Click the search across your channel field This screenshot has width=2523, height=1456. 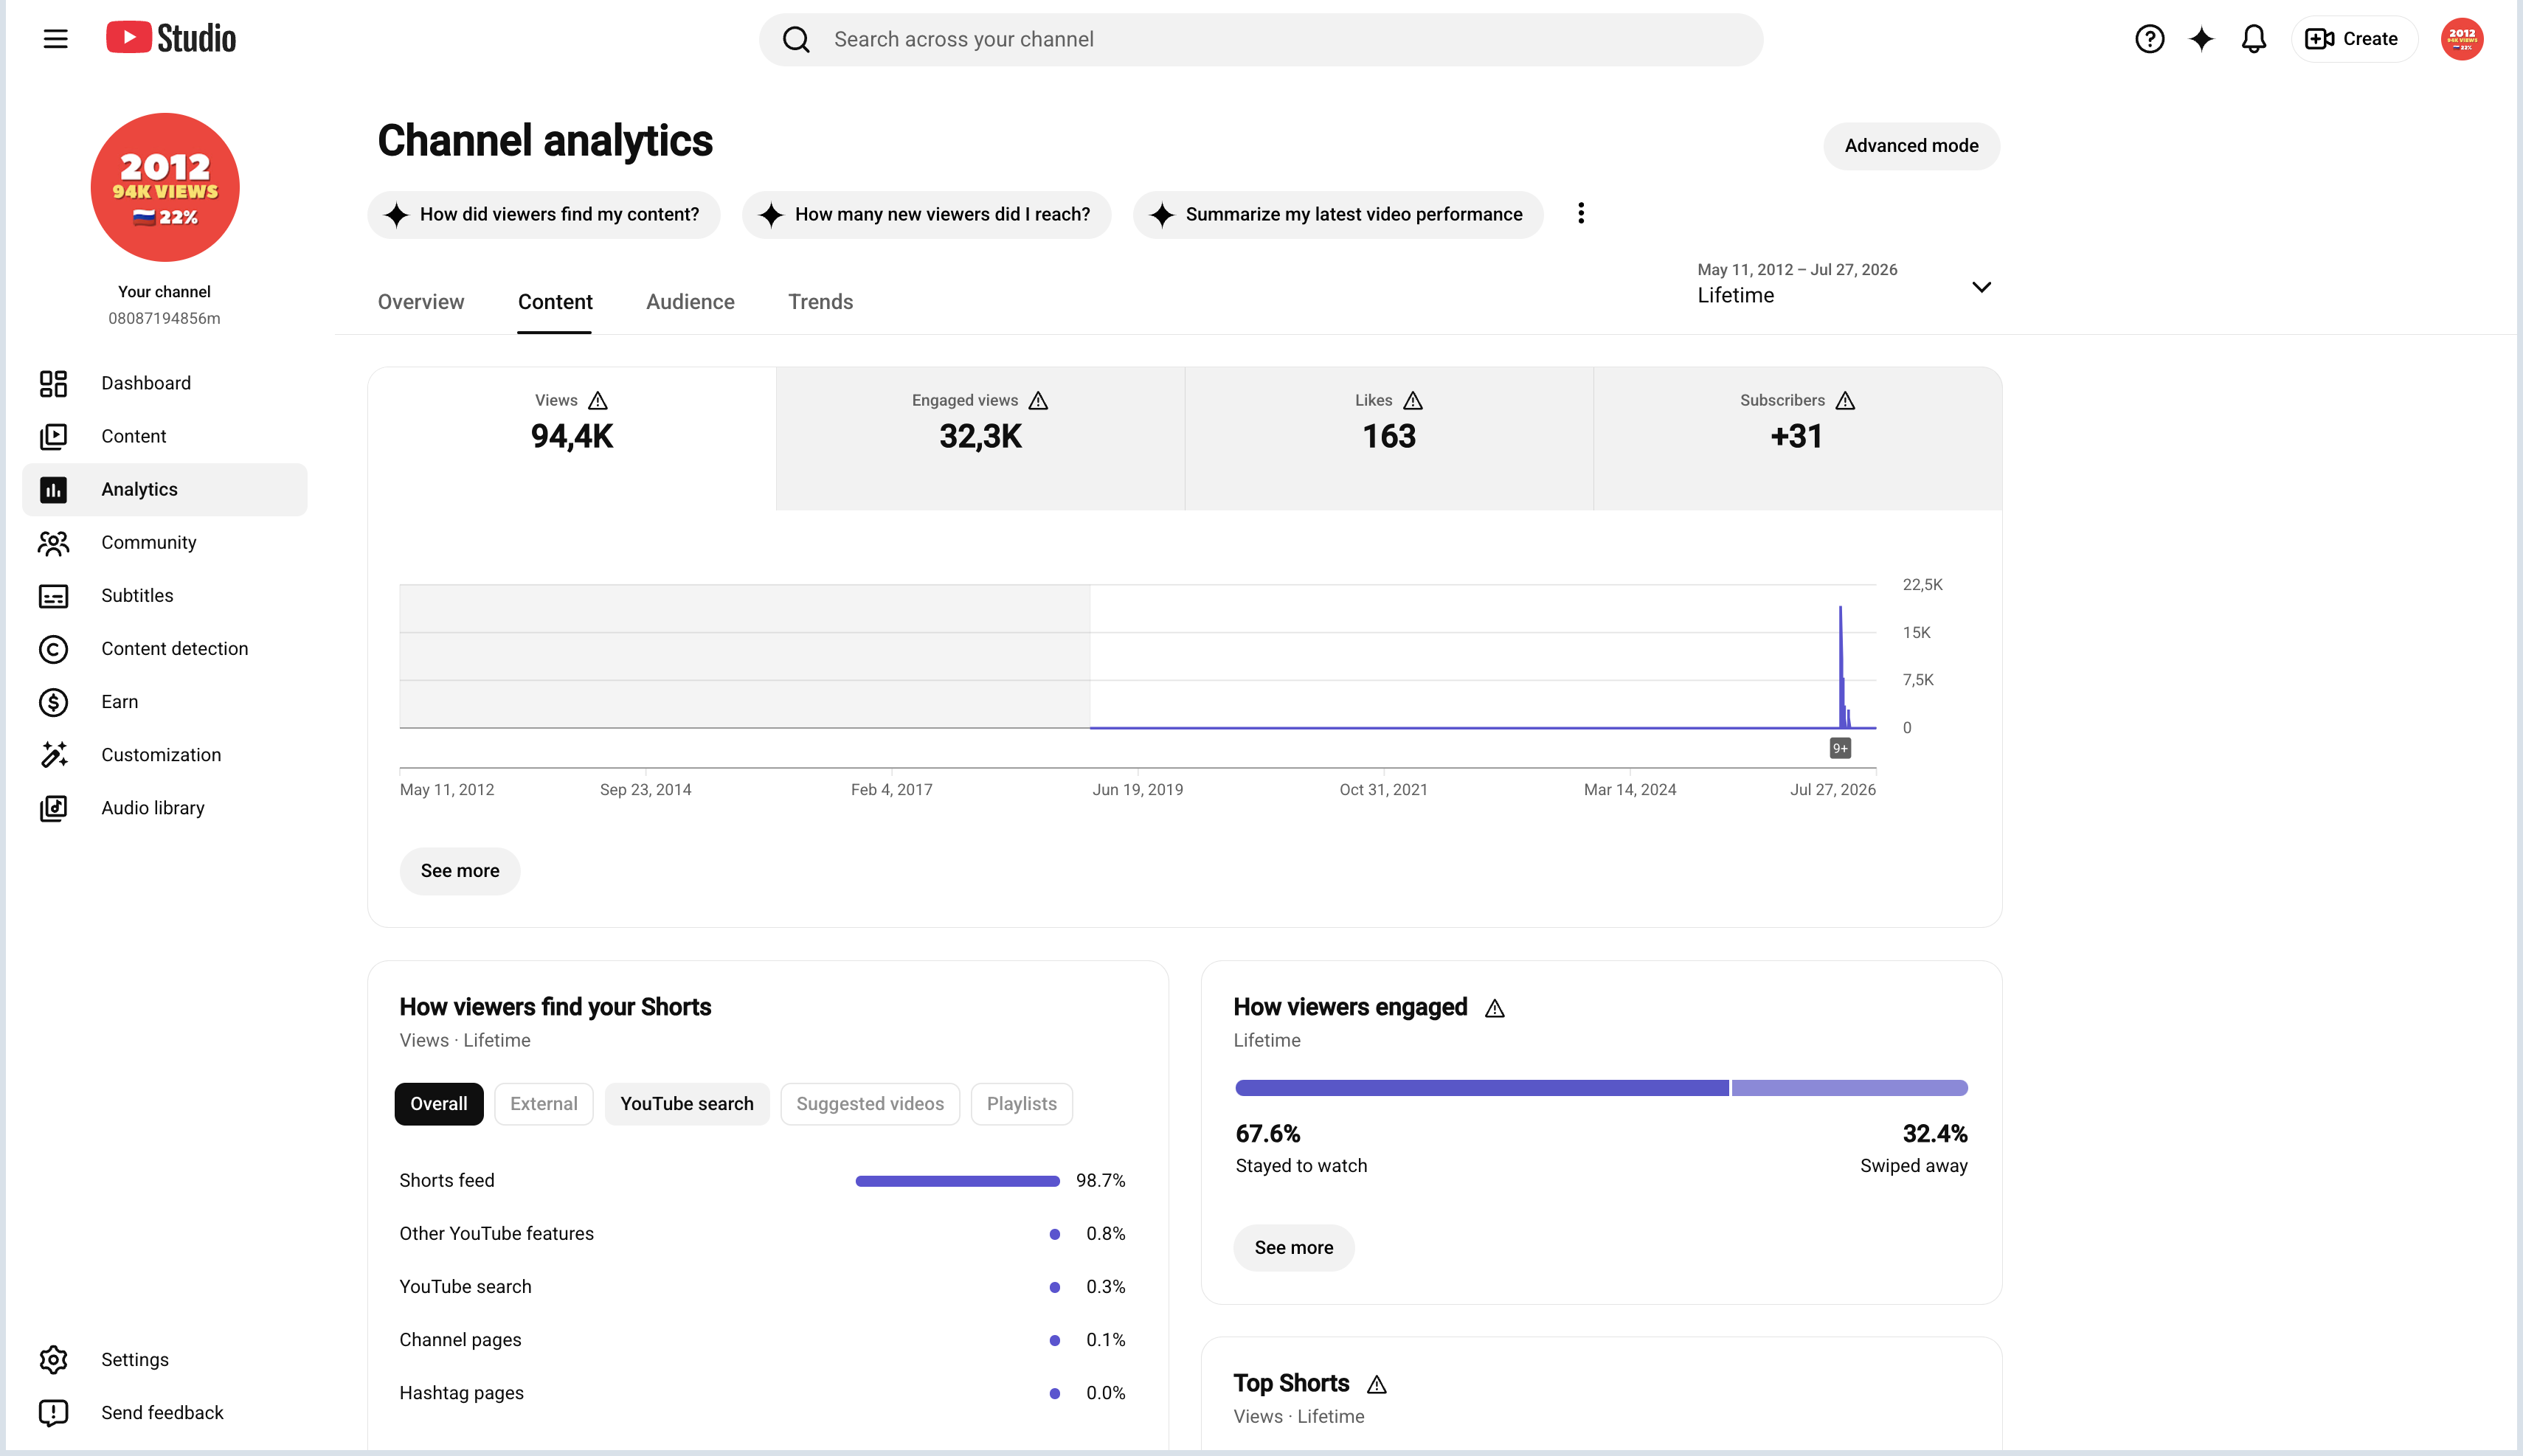pyautogui.click(x=1260, y=39)
